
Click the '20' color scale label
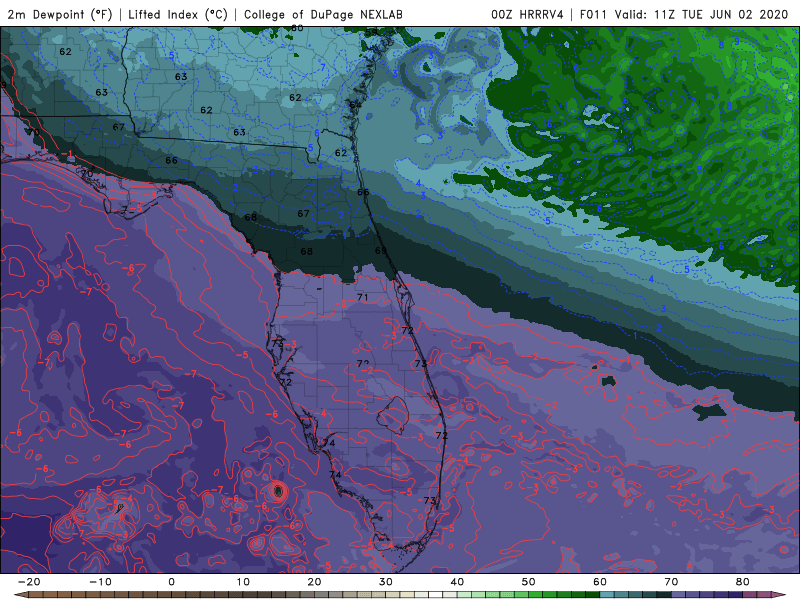pos(314,582)
